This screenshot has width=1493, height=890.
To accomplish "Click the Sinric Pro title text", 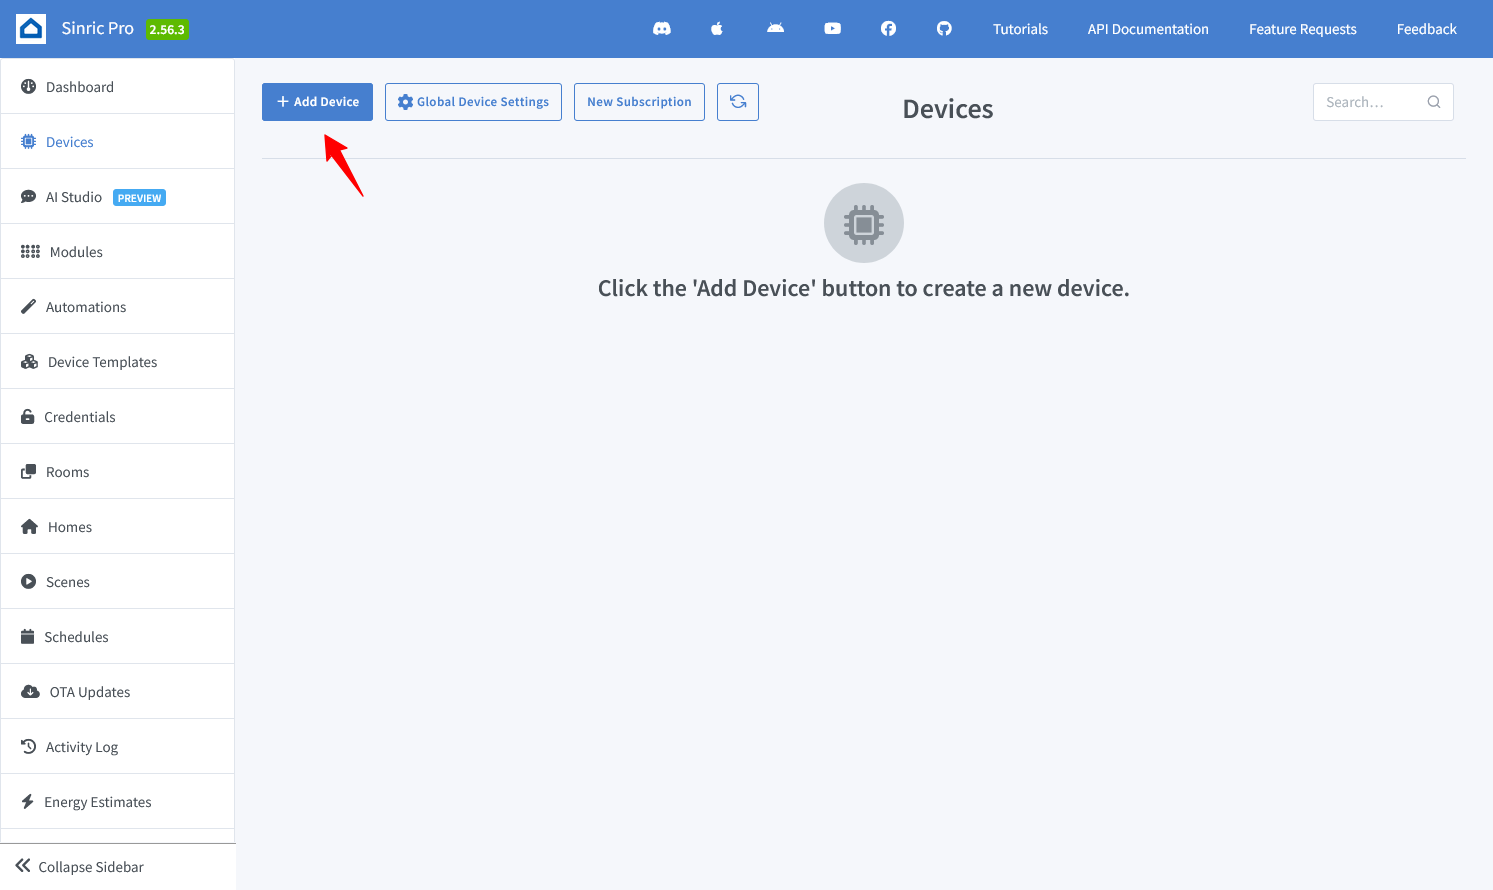I will 97,28.
